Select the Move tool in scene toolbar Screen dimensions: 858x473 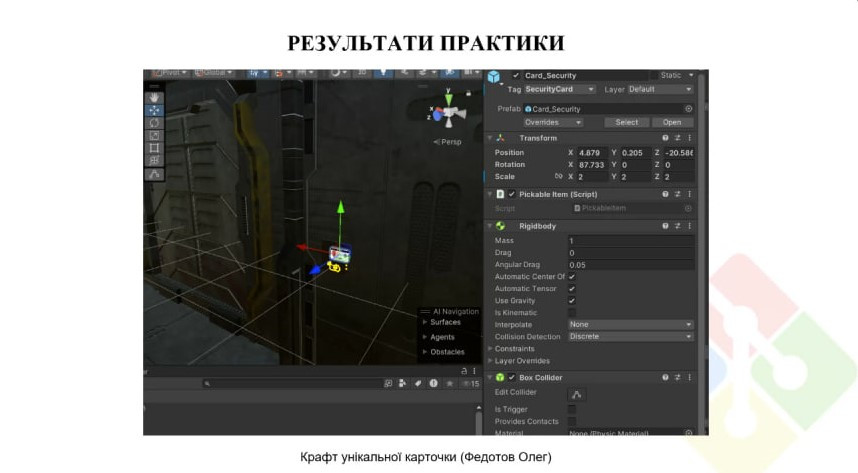point(154,110)
